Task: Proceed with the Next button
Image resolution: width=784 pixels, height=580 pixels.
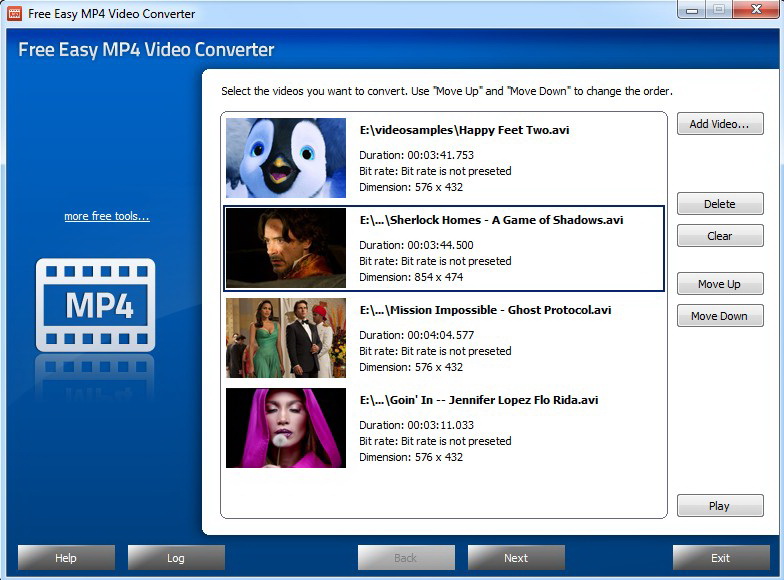Action: coord(516,558)
